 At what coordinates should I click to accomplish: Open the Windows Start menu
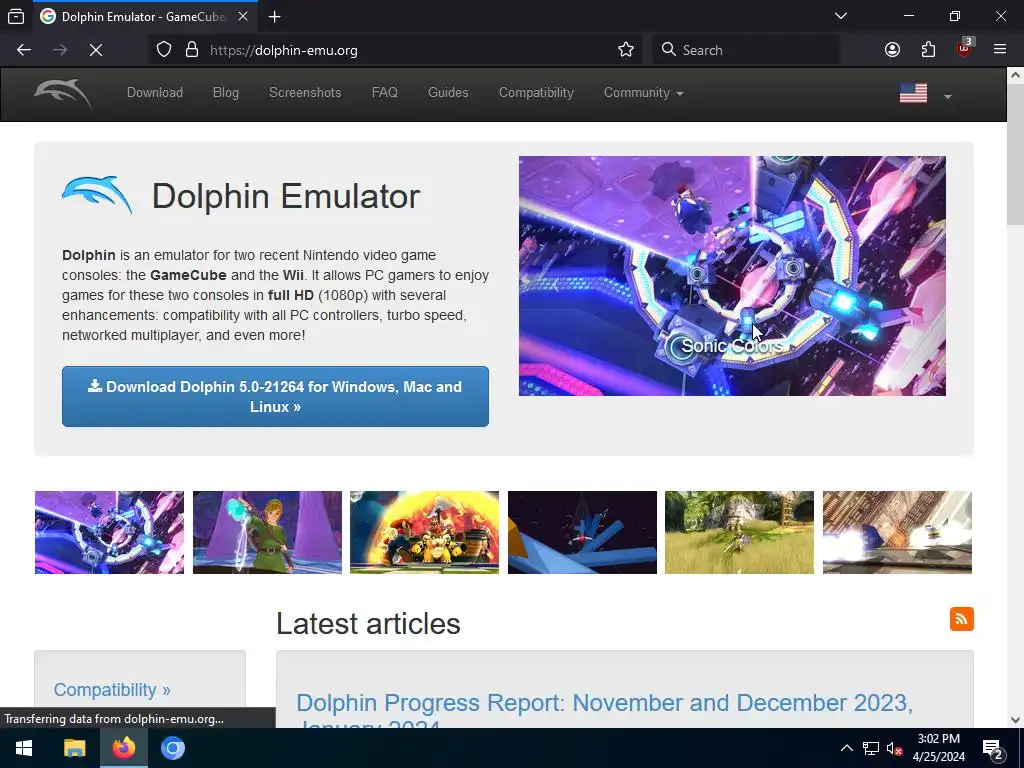coord(24,748)
